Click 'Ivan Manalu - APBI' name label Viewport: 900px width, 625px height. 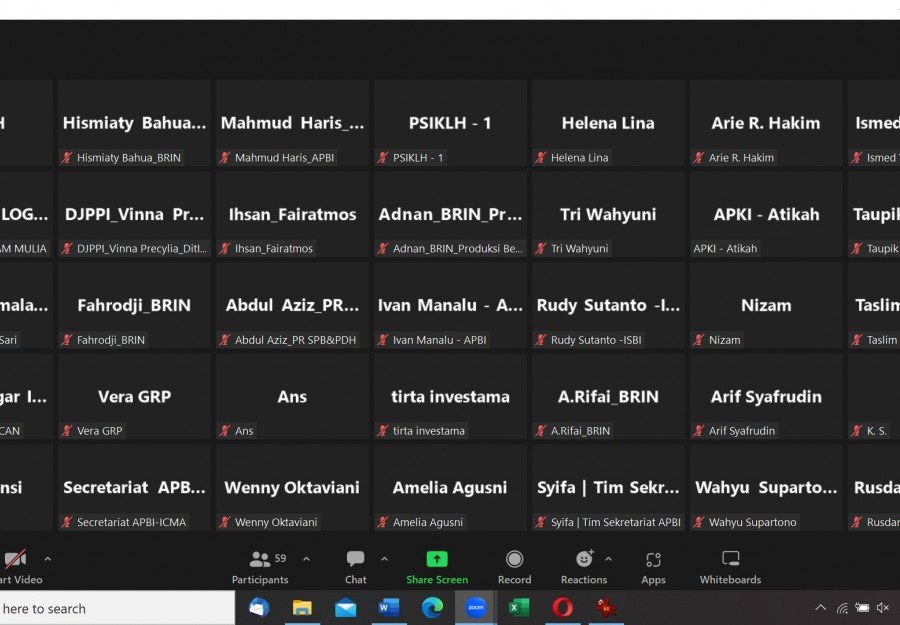[x=440, y=340]
